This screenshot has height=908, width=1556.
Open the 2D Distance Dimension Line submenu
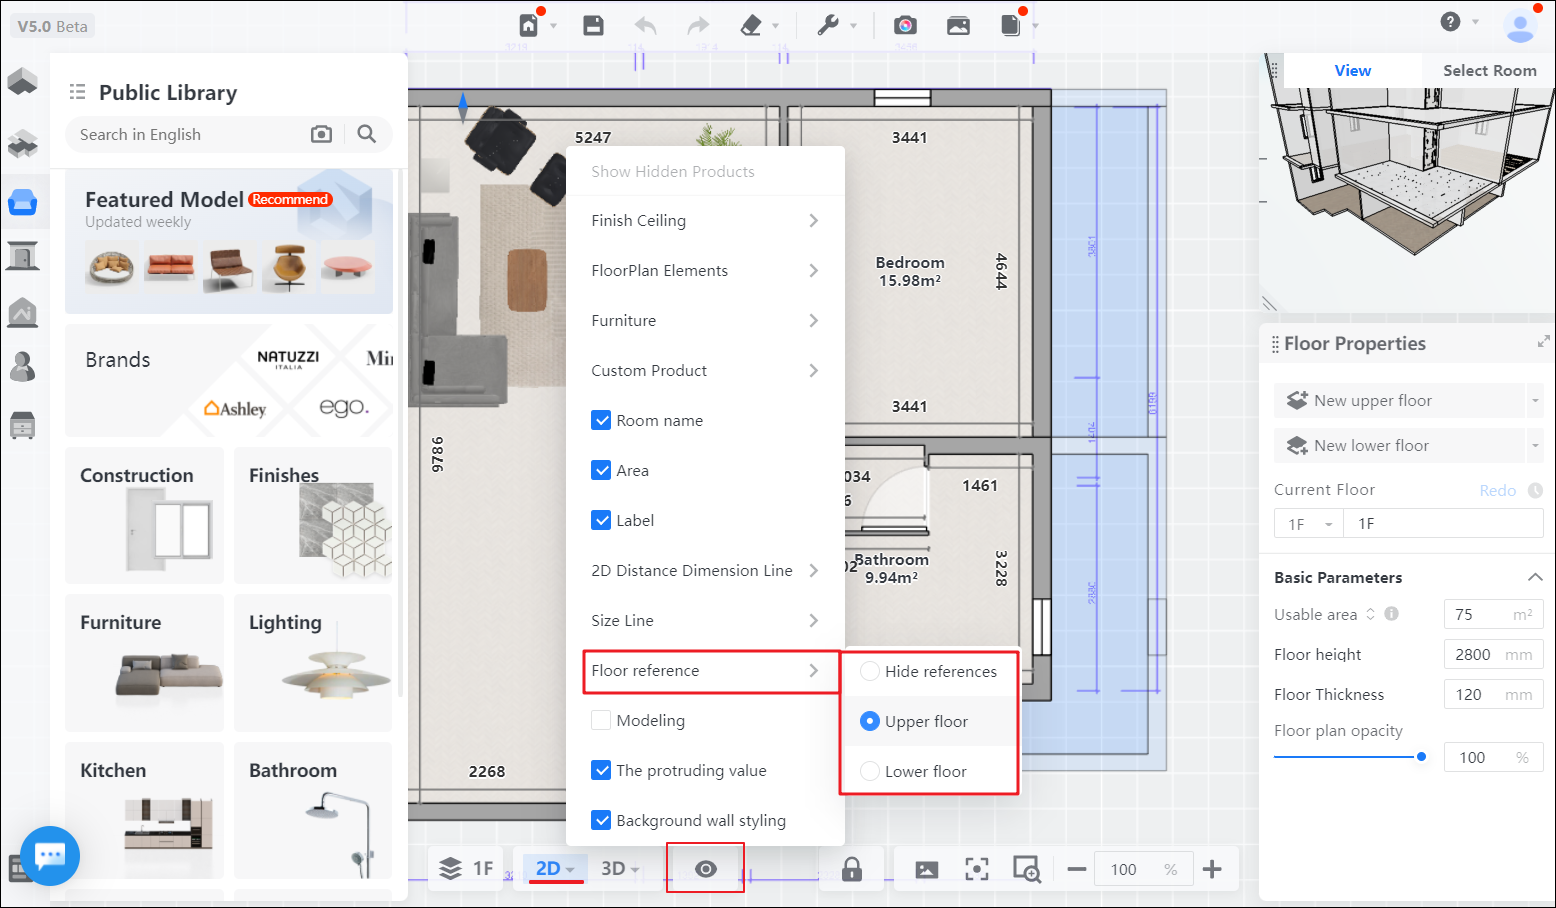click(704, 571)
